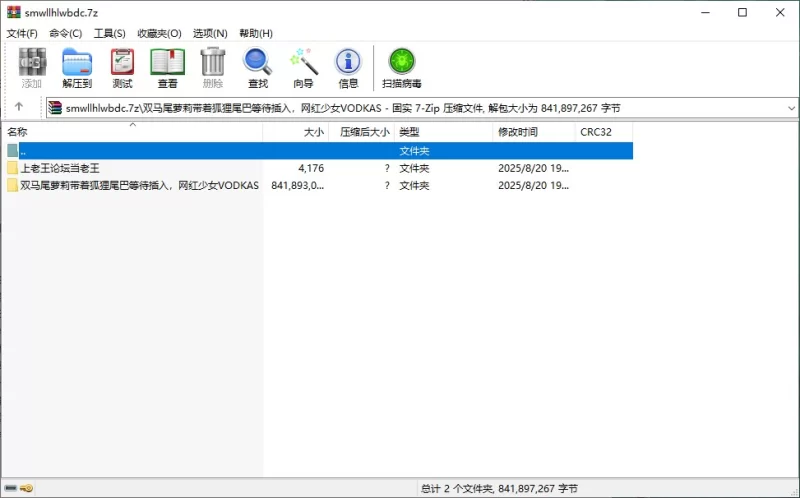Open the 命令(C) menu
The height and width of the screenshot is (498, 800).
(65, 33)
